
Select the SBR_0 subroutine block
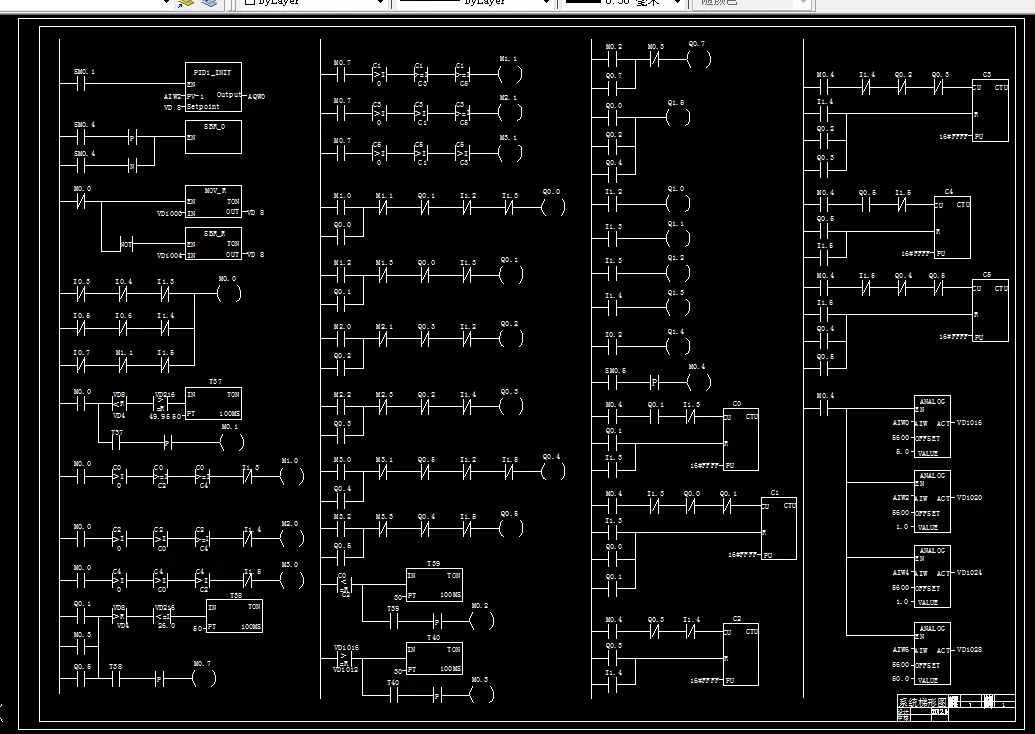pyautogui.click(x=213, y=137)
